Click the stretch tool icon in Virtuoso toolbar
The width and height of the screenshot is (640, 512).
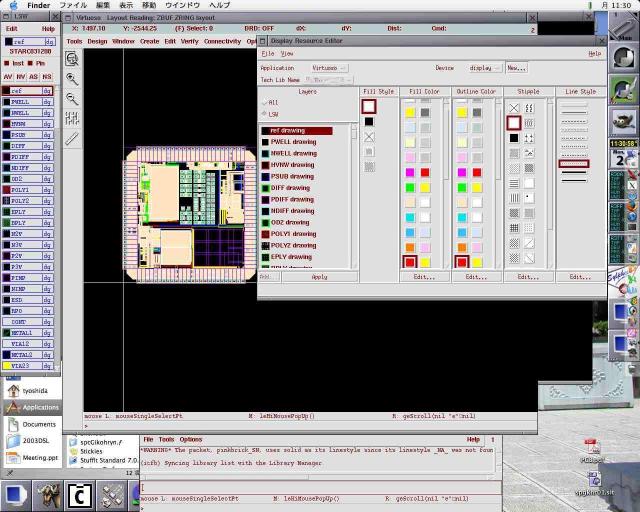(72, 118)
